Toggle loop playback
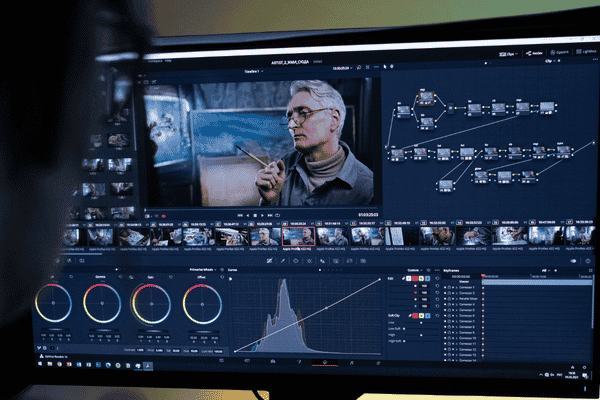Image resolution: width=600 pixels, height=400 pixels. tap(277, 216)
